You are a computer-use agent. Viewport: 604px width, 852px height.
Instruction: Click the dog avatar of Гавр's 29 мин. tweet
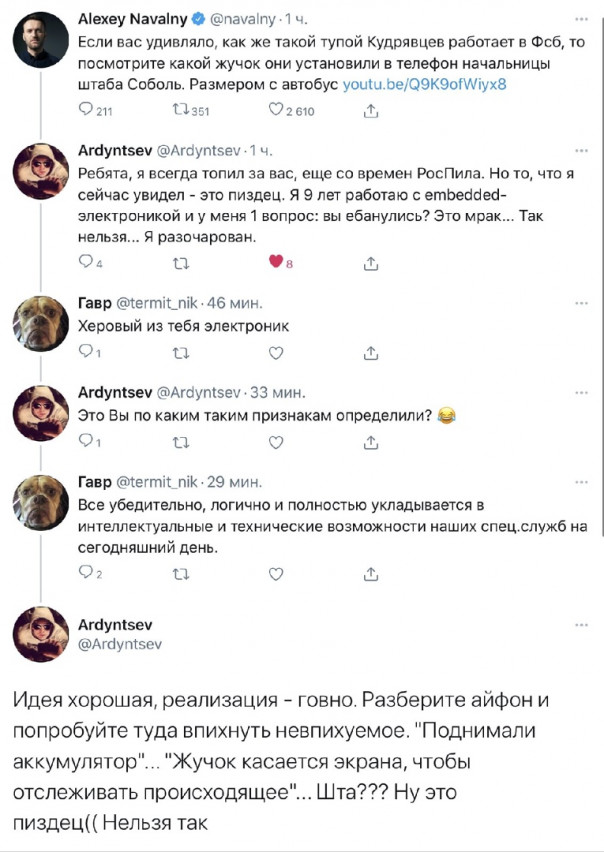(x=40, y=502)
